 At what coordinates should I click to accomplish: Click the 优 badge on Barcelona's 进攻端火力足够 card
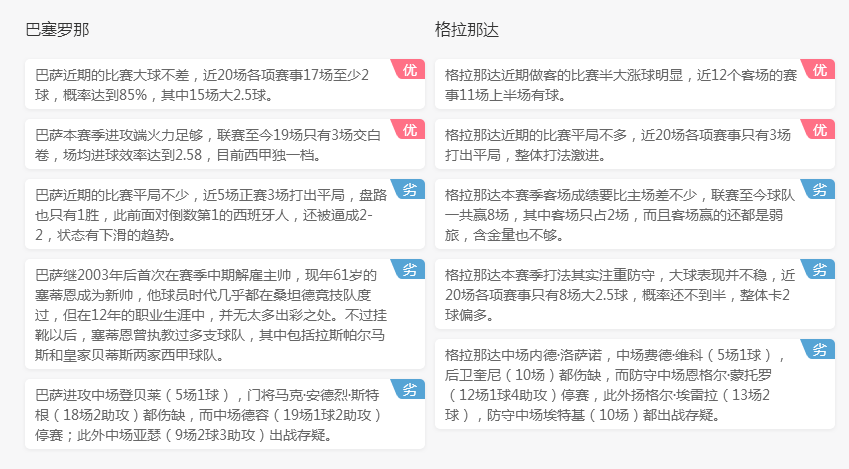(409, 129)
